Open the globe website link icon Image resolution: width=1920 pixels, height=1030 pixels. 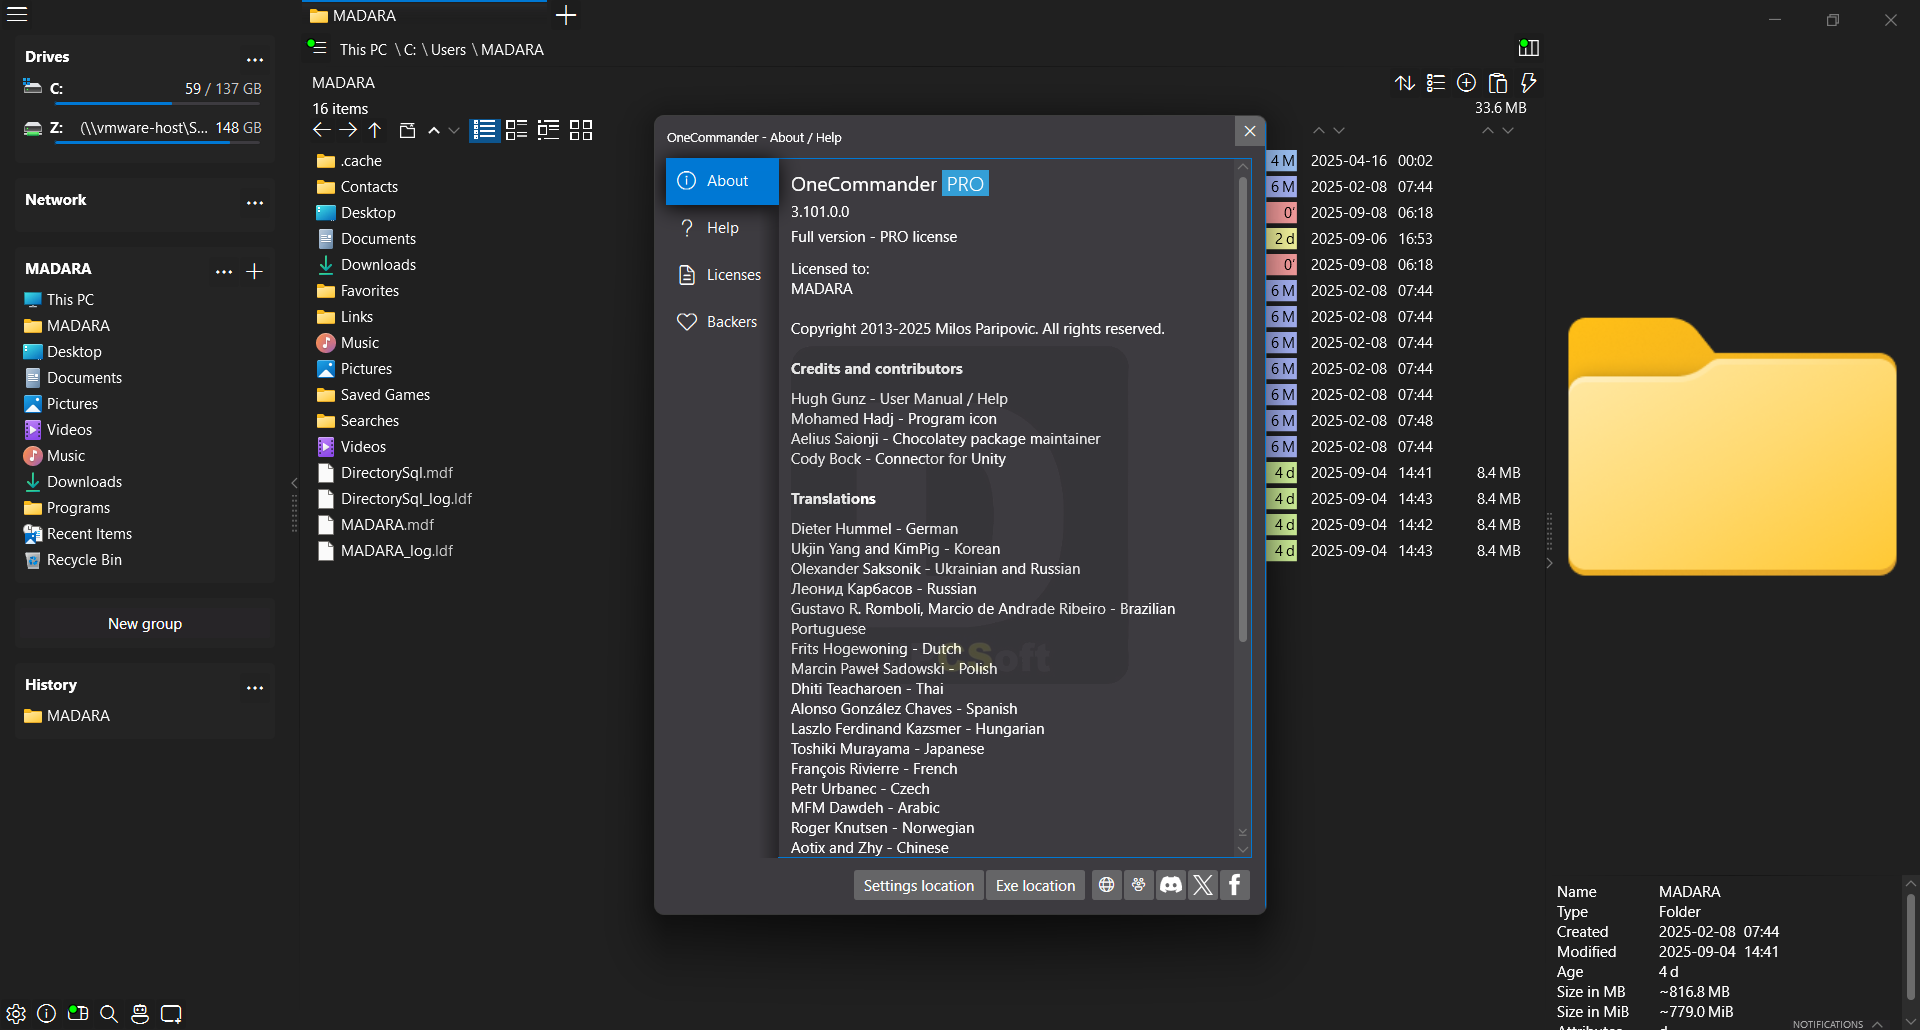tap(1106, 885)
